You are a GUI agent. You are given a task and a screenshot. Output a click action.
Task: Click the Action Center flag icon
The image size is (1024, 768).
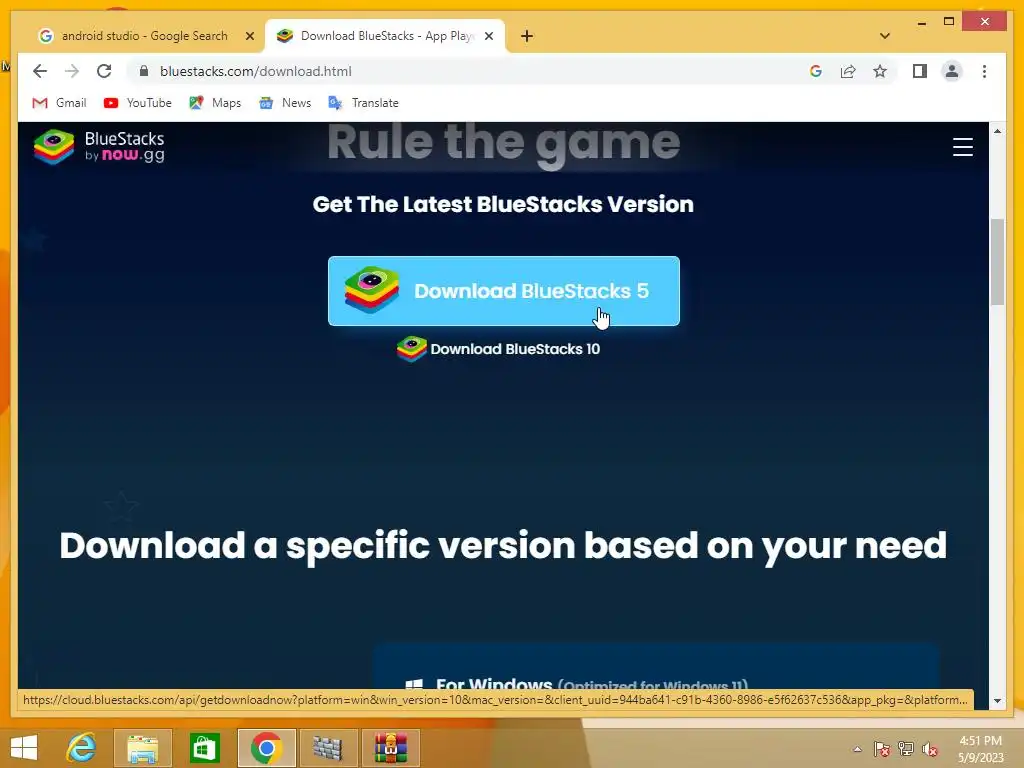[881, 749]
